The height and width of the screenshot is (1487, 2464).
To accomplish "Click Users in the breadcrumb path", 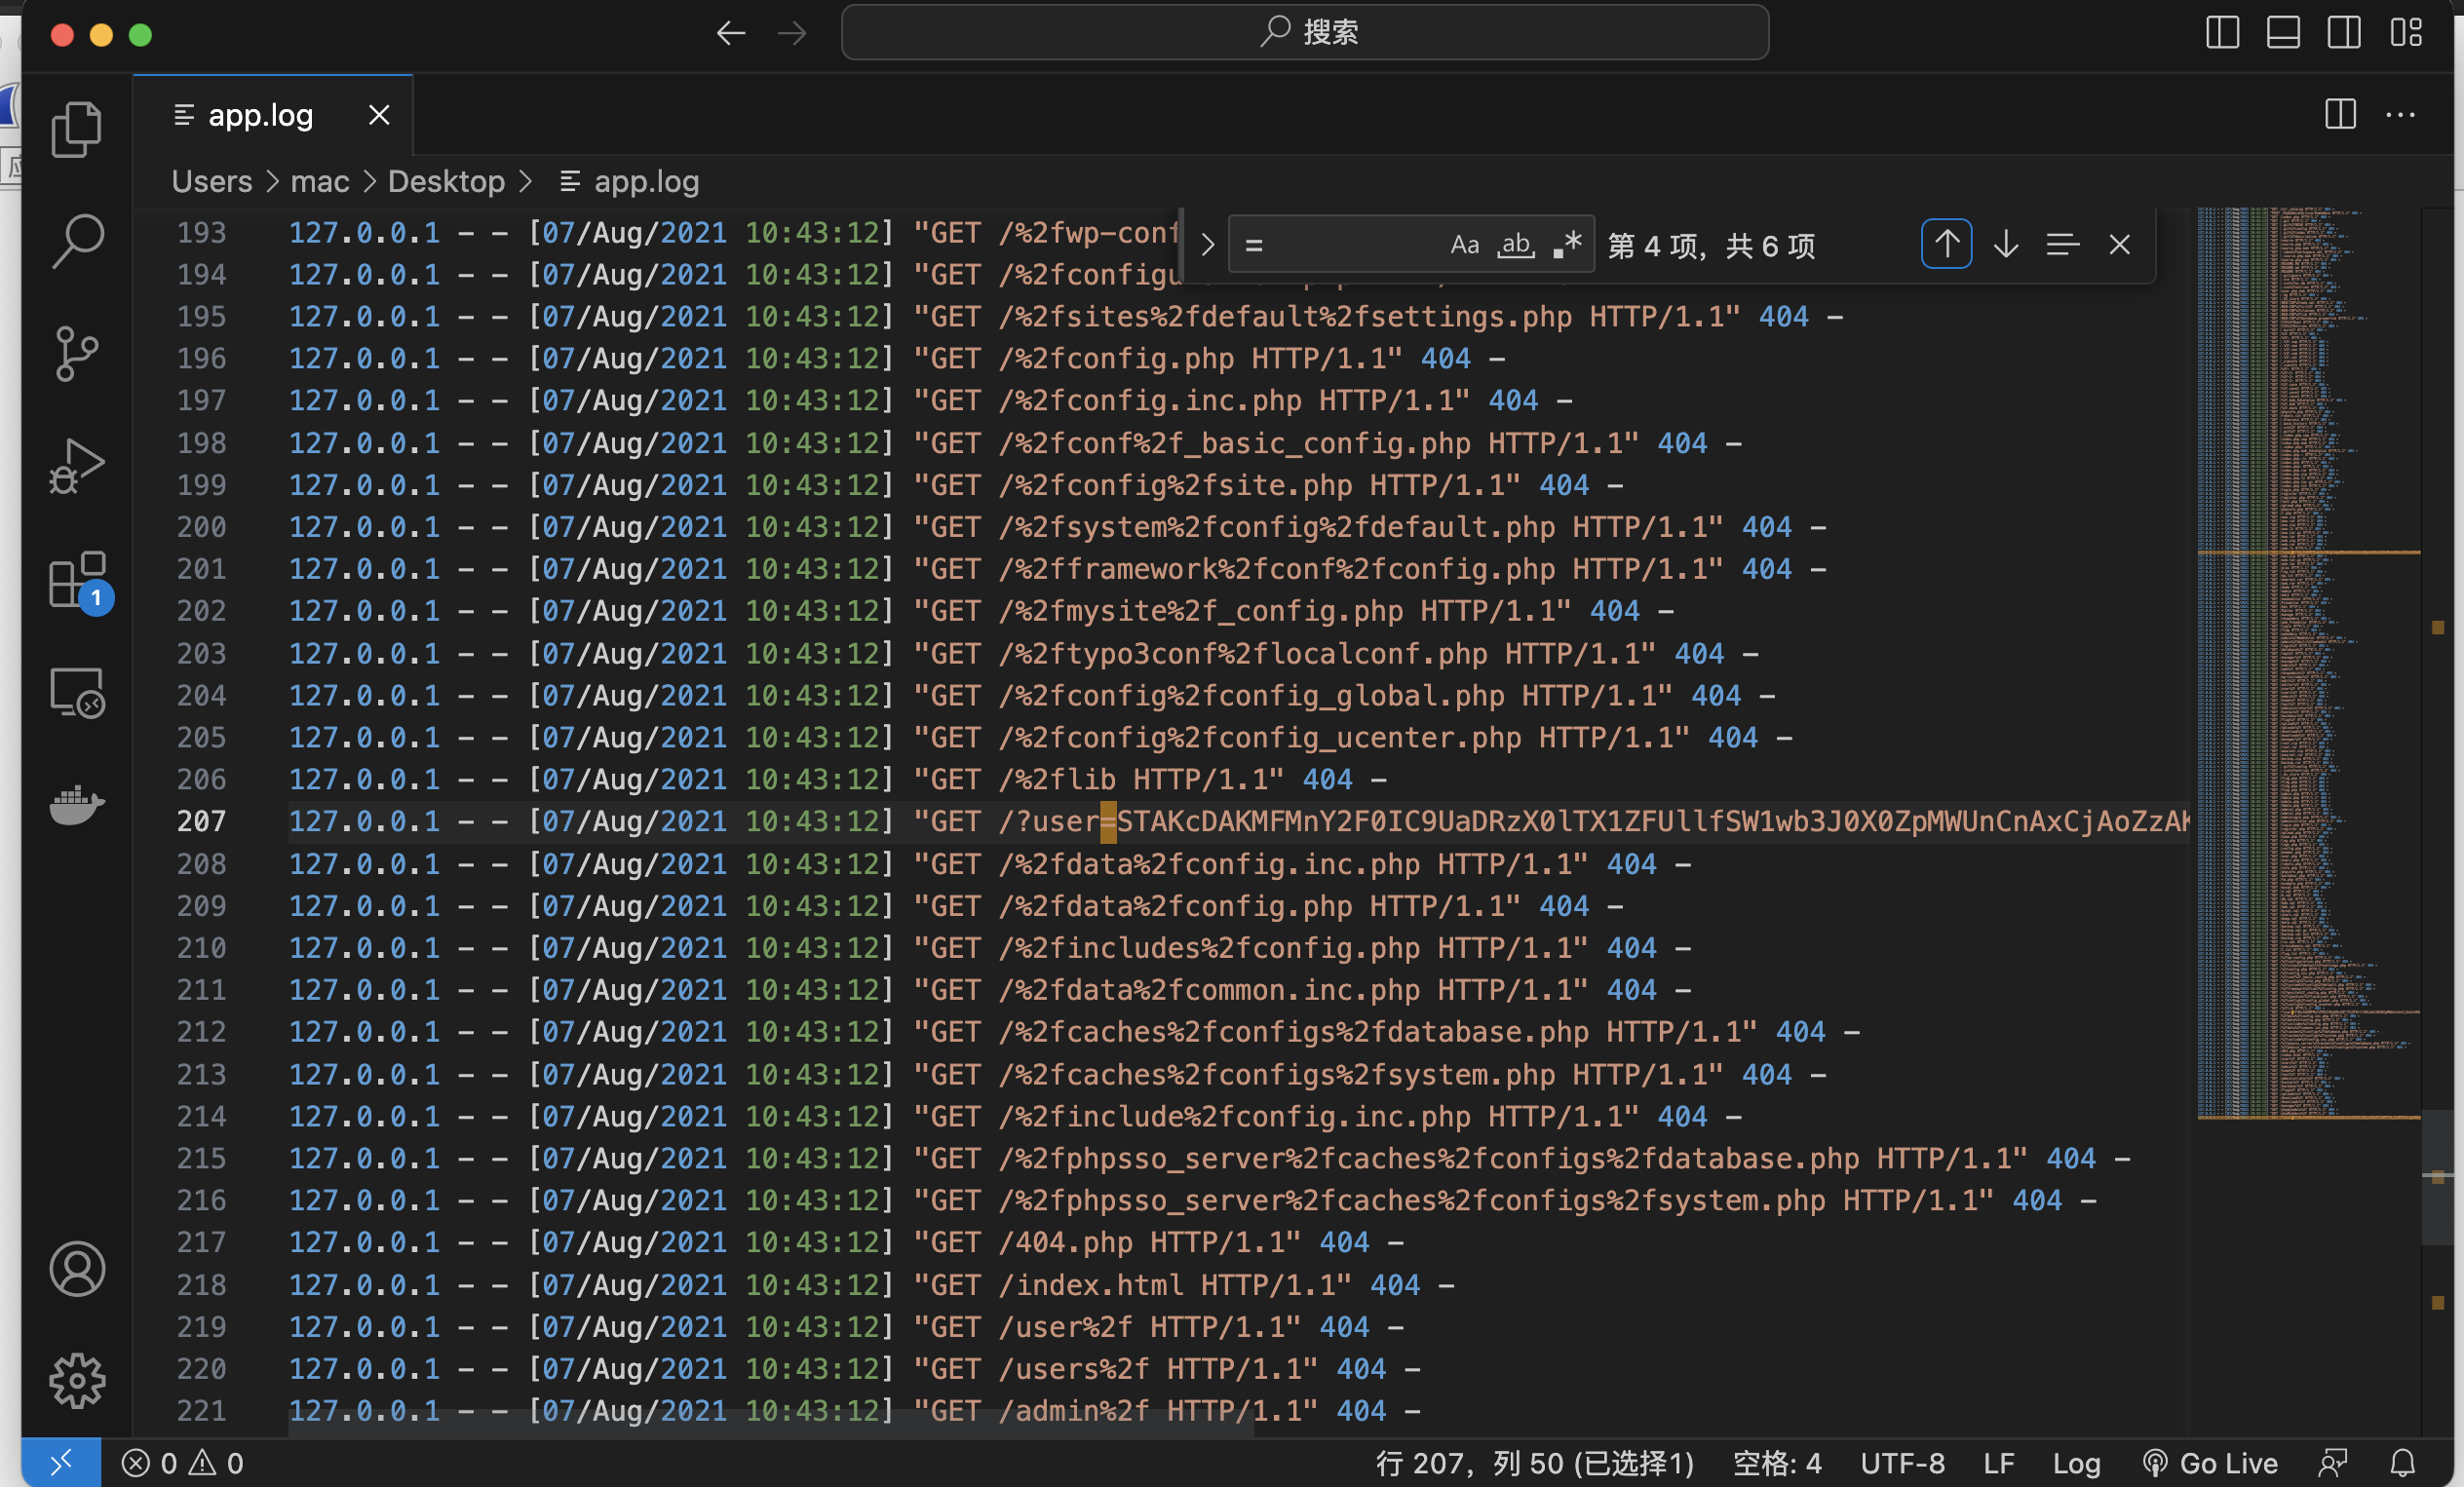I will point(212,182).
